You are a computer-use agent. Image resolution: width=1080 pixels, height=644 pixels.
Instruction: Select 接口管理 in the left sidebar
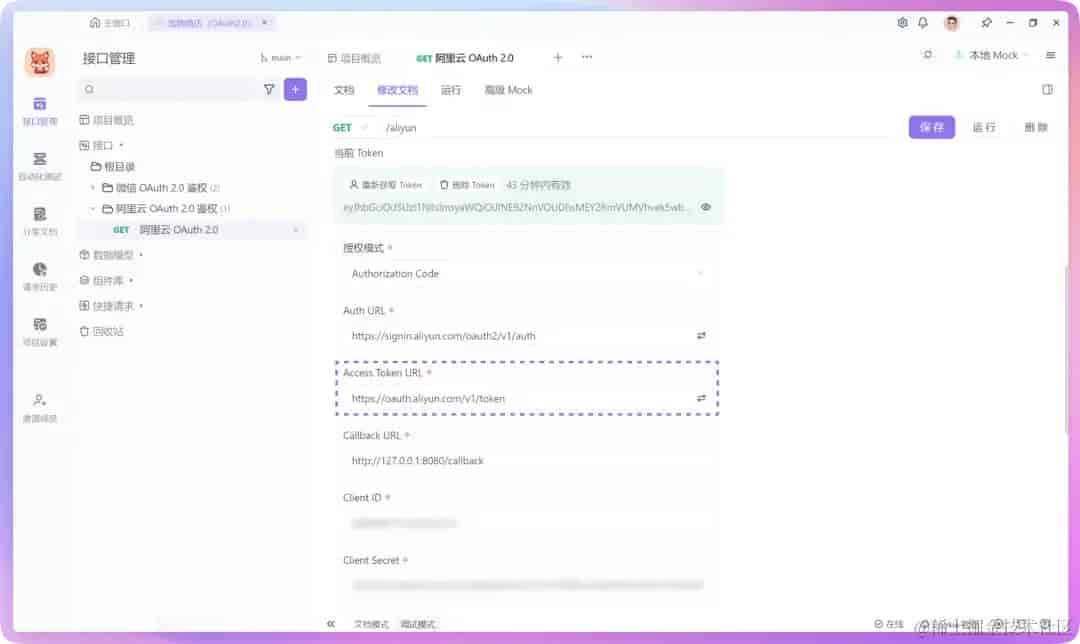pos(39,111)
